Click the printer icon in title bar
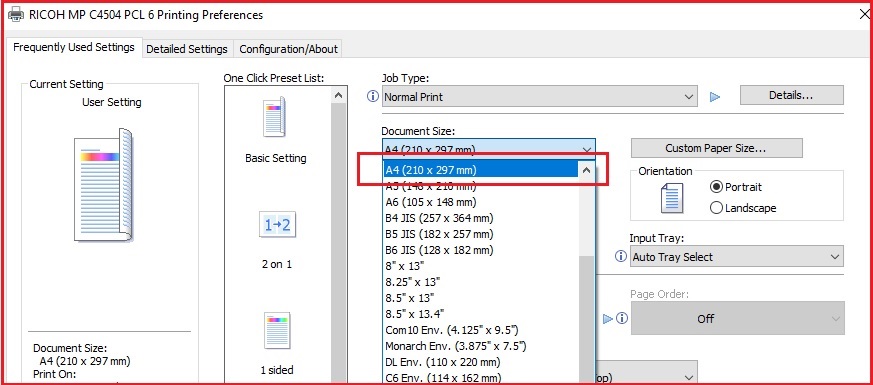The width and height of the screenshot is (873, 385). [16, 14]
